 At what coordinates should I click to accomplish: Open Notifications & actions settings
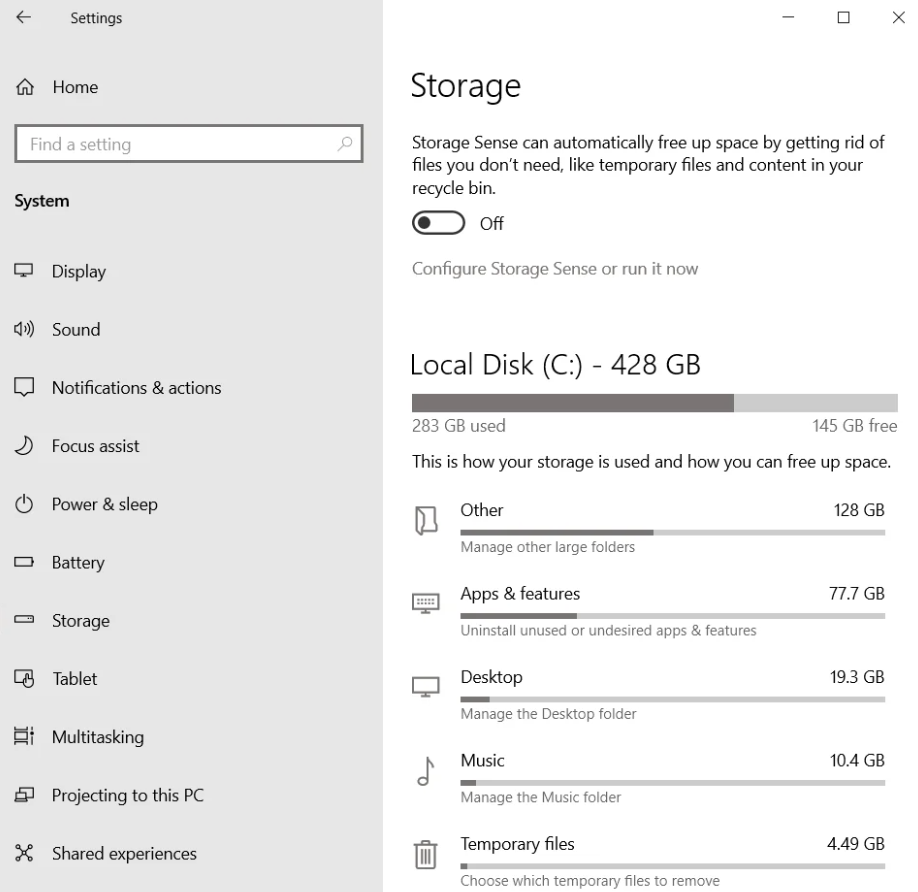[136, 388]
